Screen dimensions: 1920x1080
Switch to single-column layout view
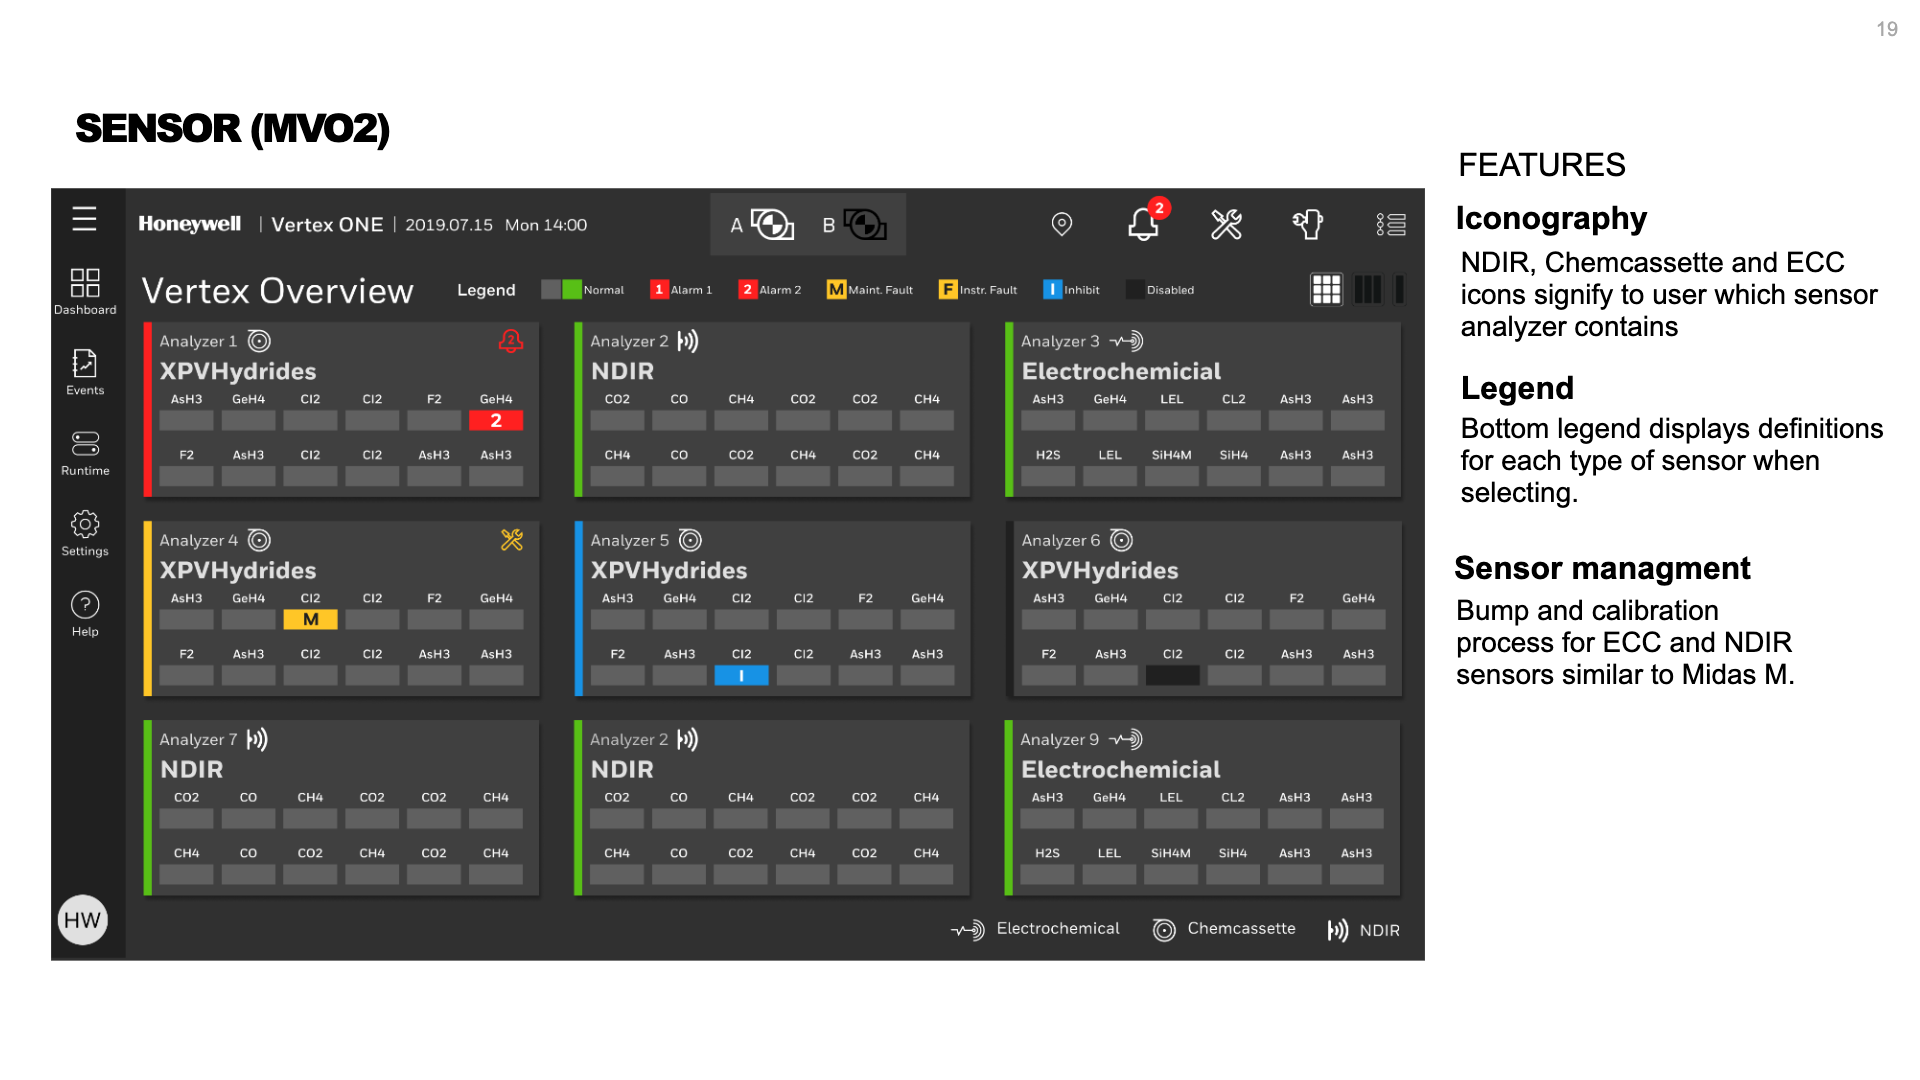pyautogui.click(x=1399, y=290)
